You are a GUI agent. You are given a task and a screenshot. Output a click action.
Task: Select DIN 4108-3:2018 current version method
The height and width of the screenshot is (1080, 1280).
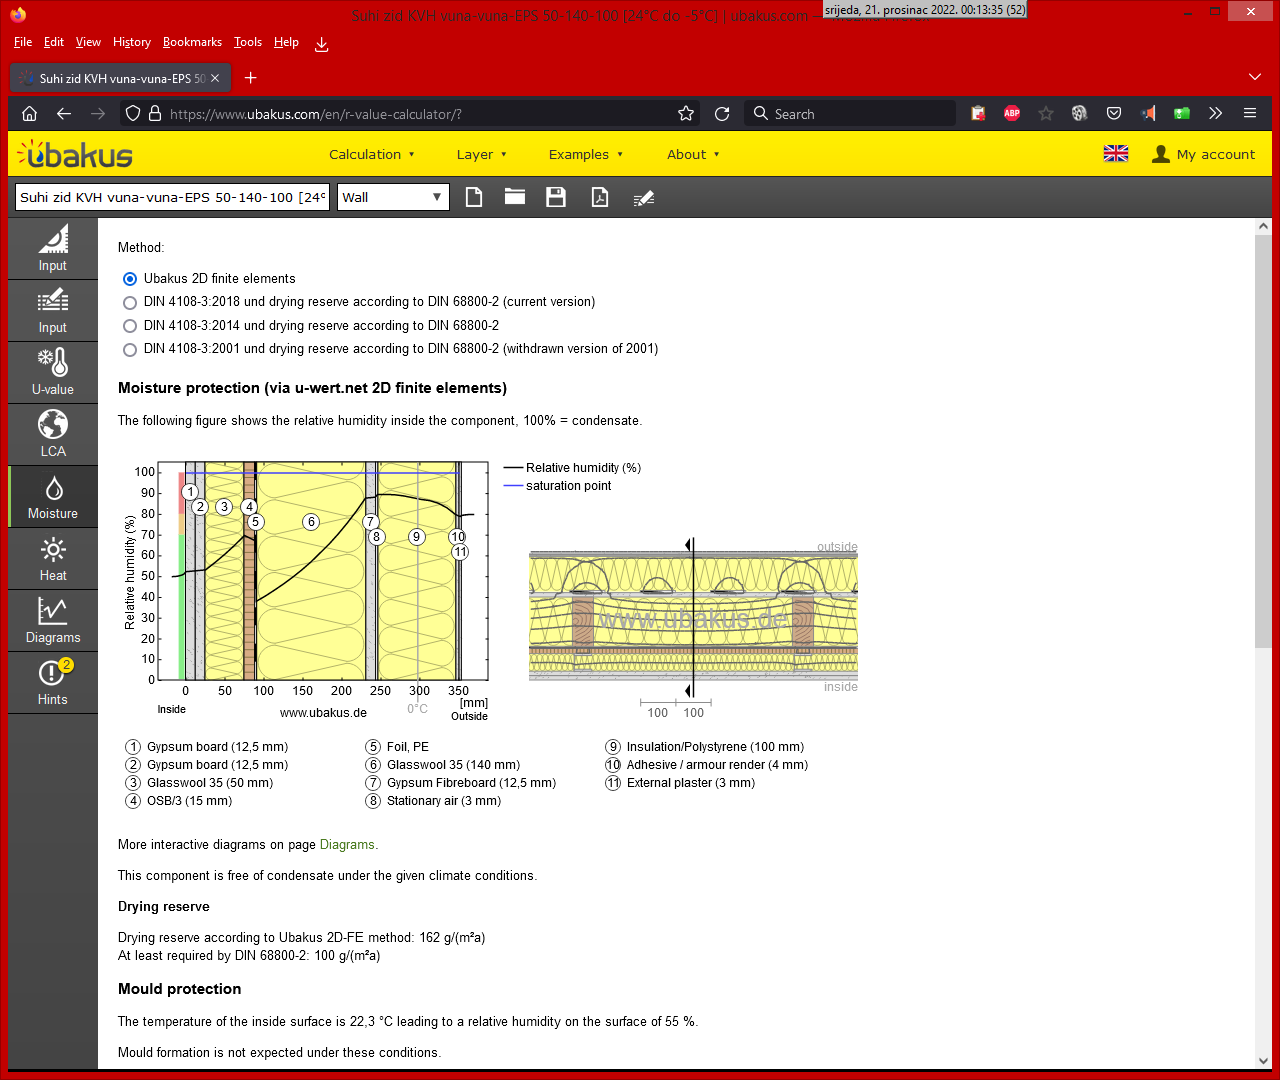pos(130,302)
